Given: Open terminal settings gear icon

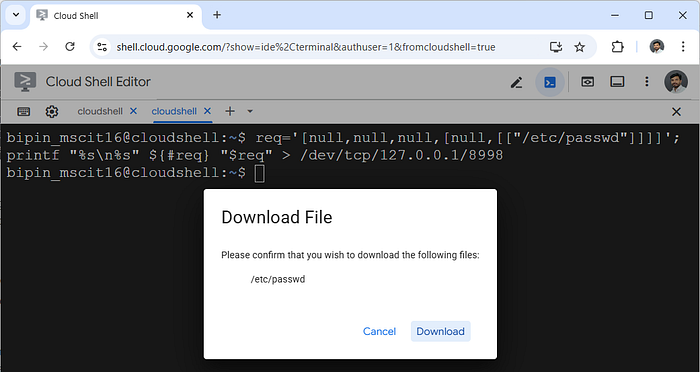Looking at the screenshot, I should 52,111.
